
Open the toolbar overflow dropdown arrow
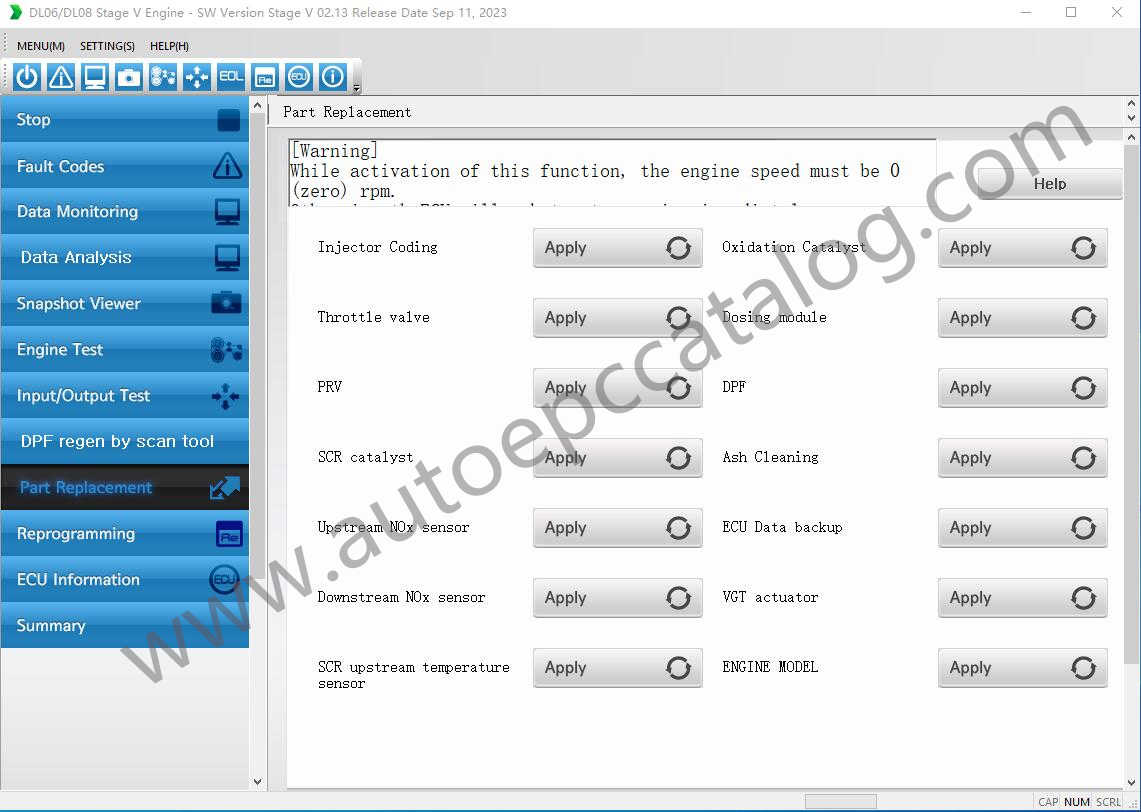[356, 87]
